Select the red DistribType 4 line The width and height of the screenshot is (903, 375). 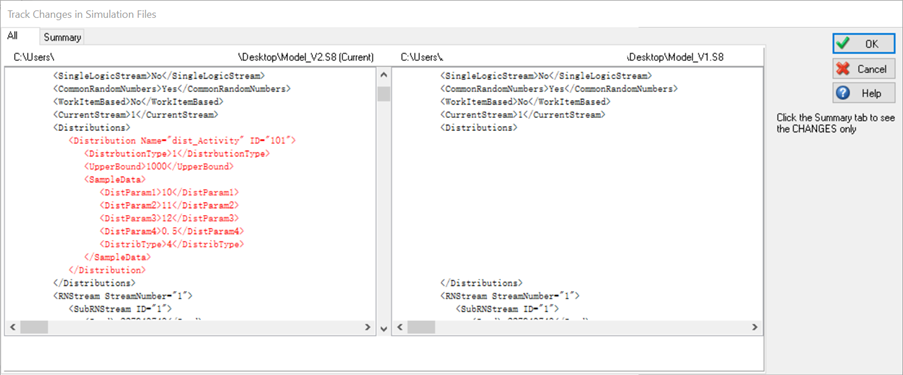click(172, 244)
